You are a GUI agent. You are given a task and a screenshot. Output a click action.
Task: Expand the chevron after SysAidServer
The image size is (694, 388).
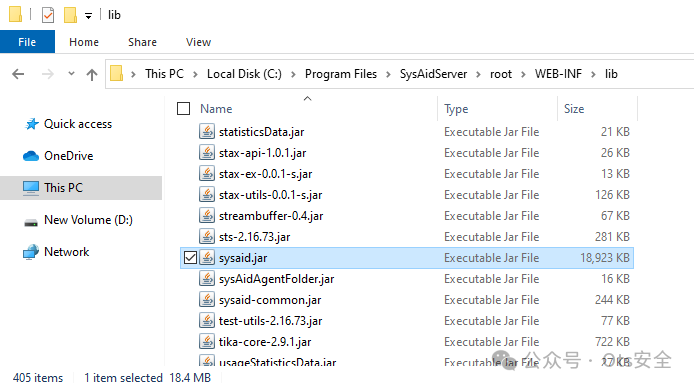(478, 74)
